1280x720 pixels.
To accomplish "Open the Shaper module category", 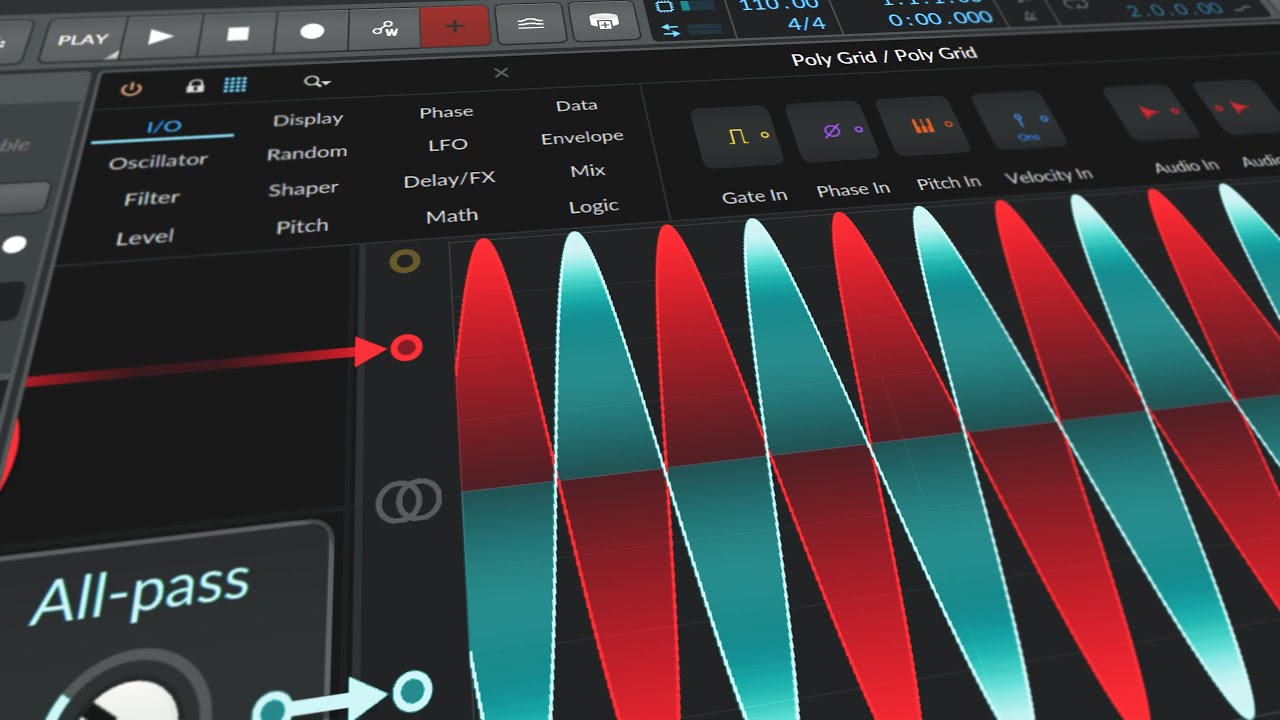I will (303, 189).
